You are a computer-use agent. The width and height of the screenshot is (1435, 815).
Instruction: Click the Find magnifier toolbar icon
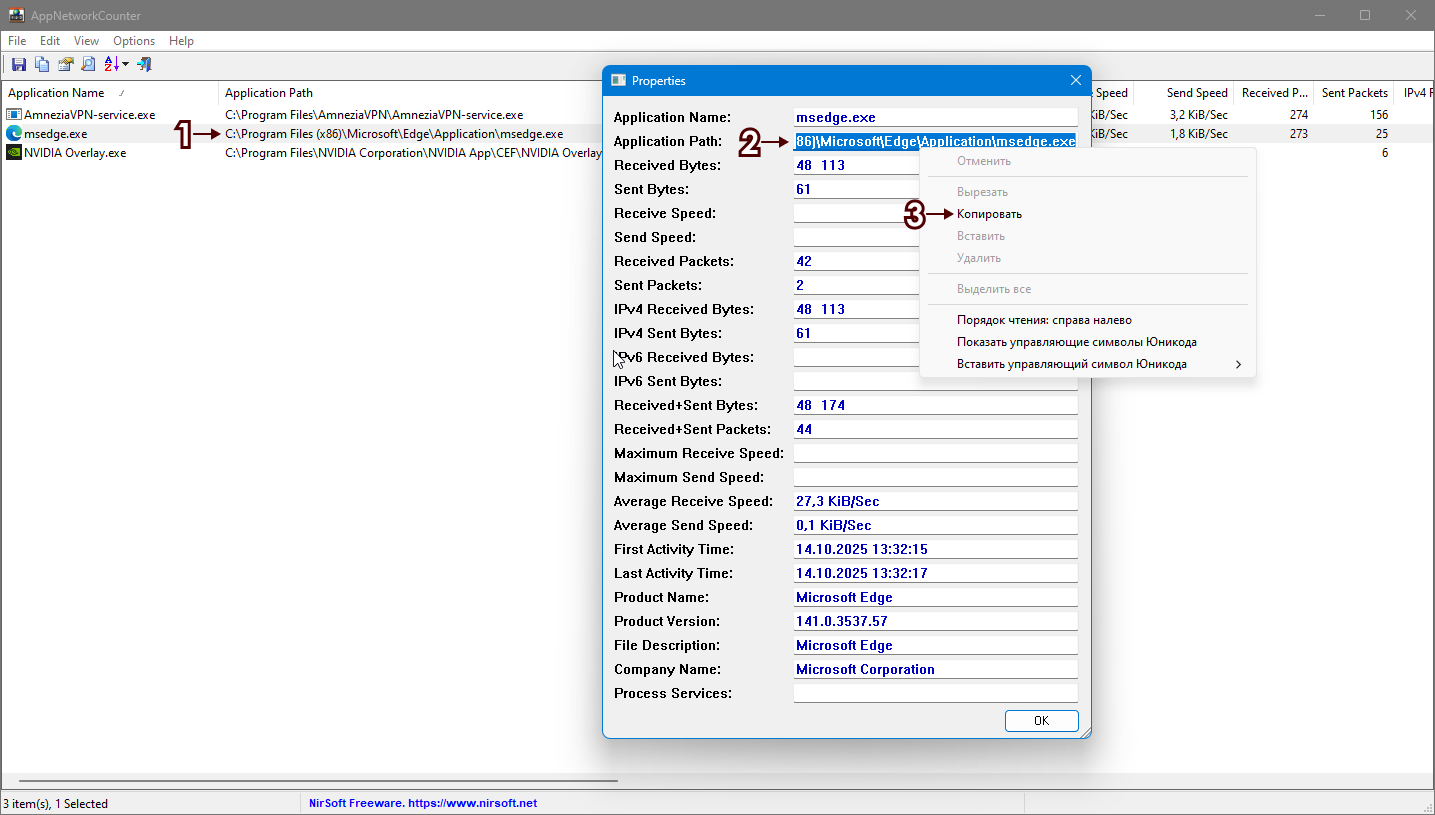pos(88,64)
